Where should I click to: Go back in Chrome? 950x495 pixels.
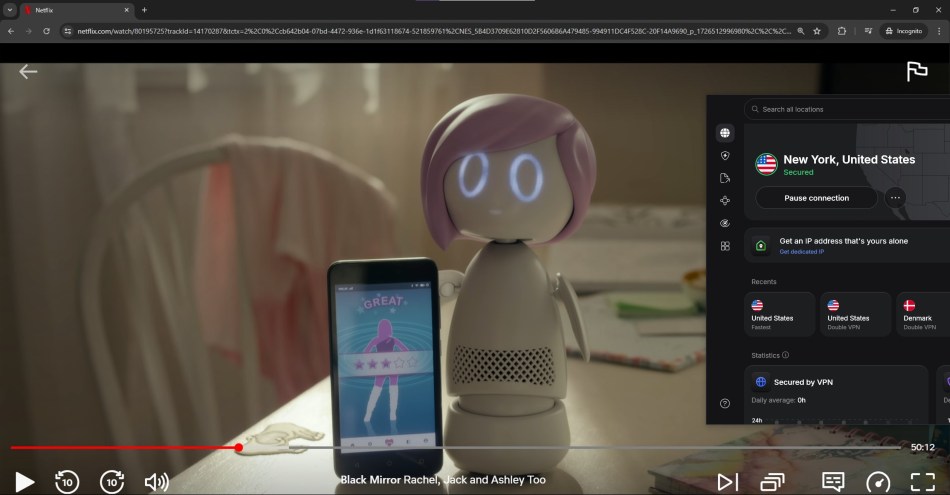pos(11,31)
